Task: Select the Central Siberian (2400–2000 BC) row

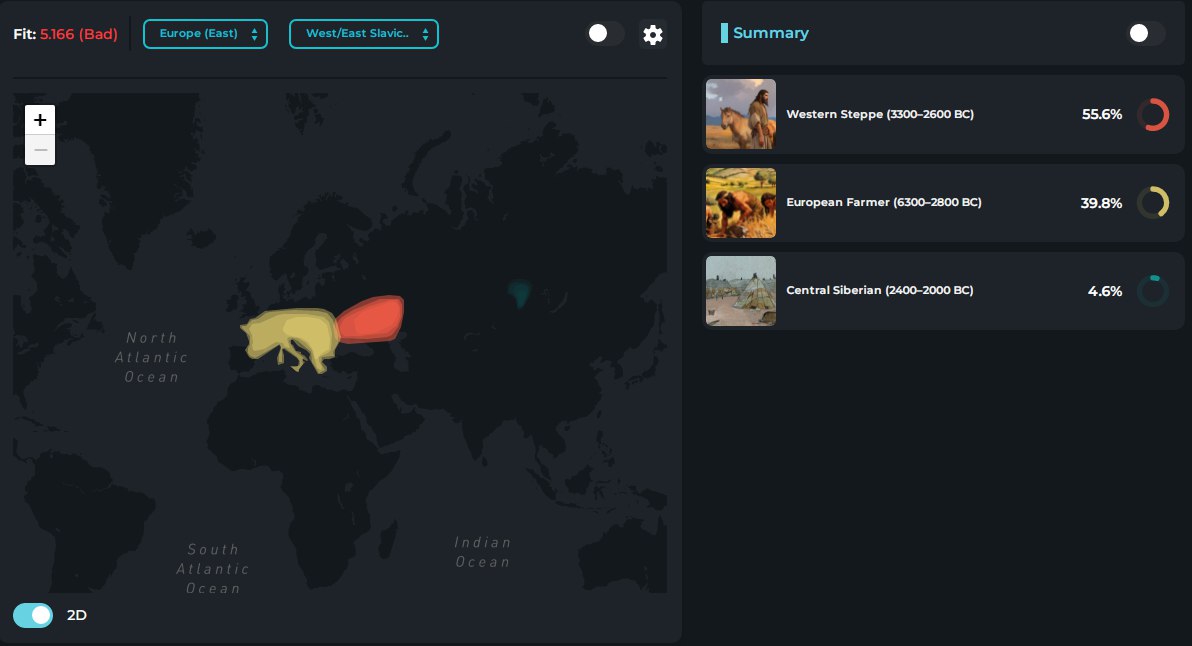Action: coord(943,291)
